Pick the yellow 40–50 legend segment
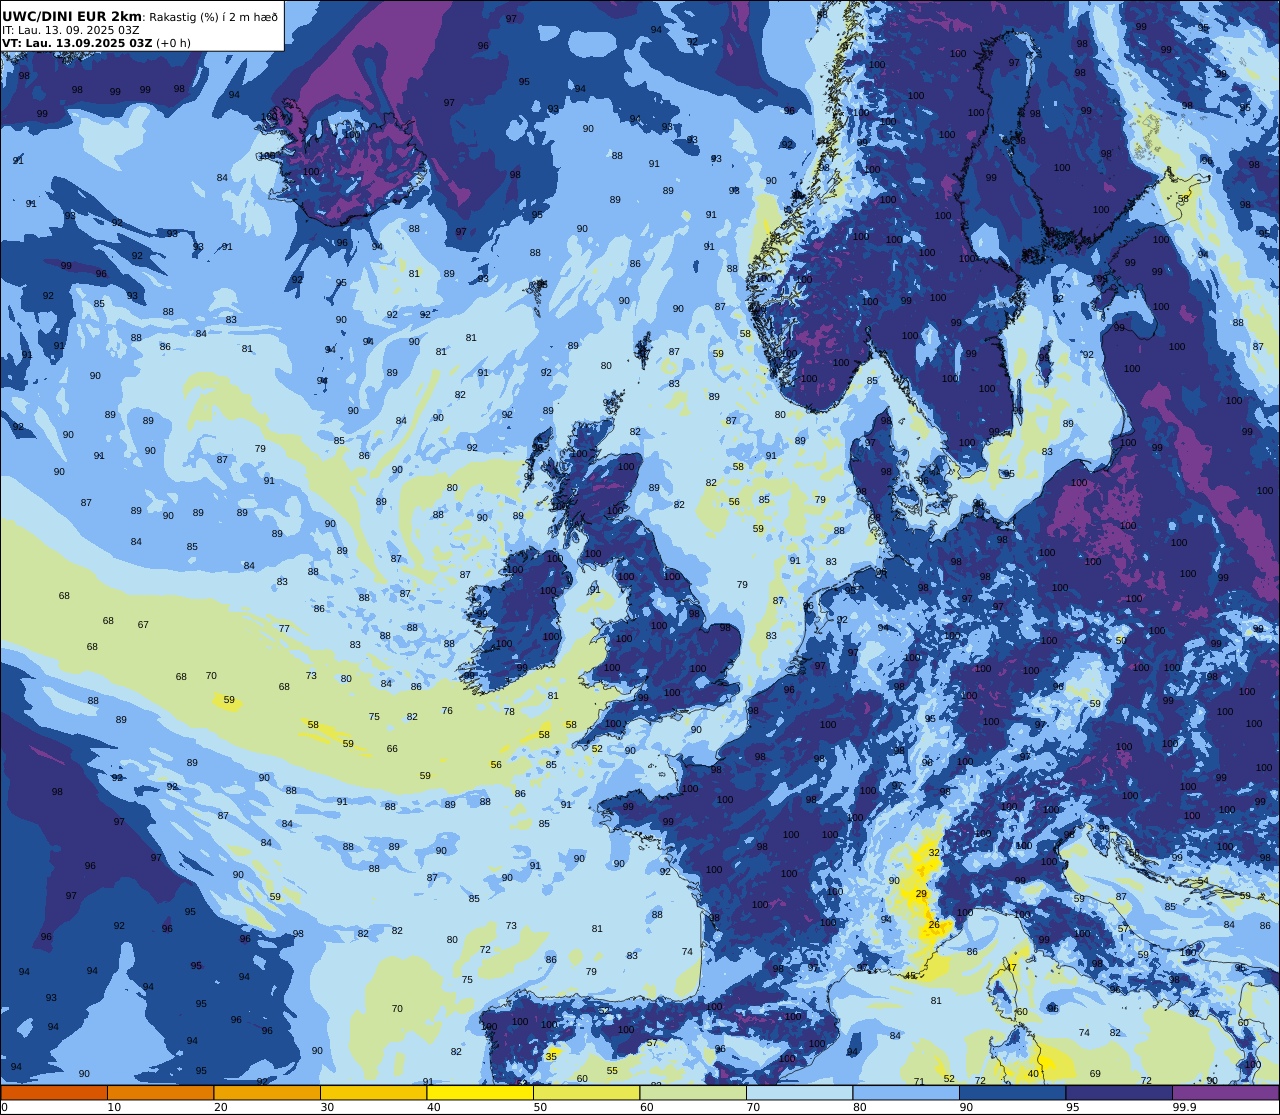Viewport: 1280px width, 1115px height. coord(480,1093)
